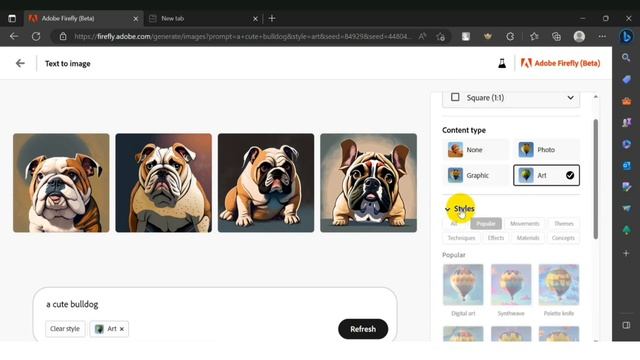Close the Adobe Firefly (Beta) tab
Image resolution: width=640 pixels, height=360 pixels.
click(x=136, y=19)
